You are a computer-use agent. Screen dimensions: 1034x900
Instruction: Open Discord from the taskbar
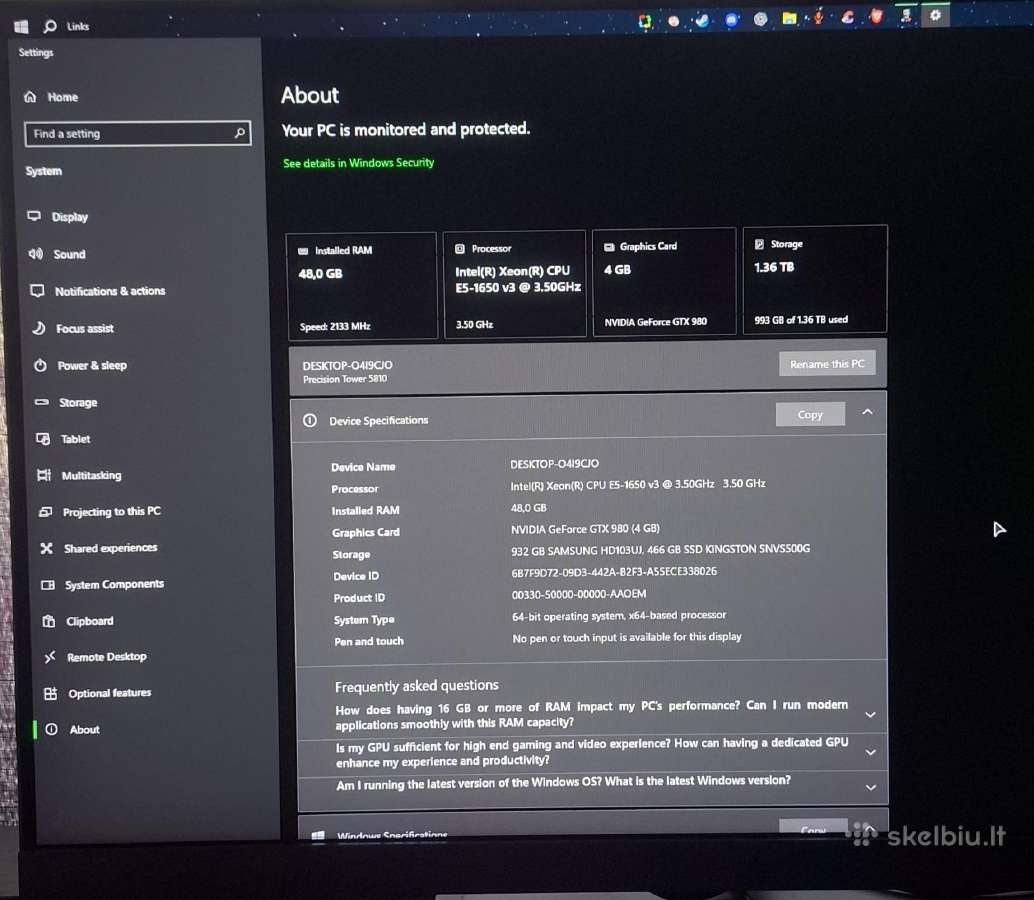coord(731,20)
